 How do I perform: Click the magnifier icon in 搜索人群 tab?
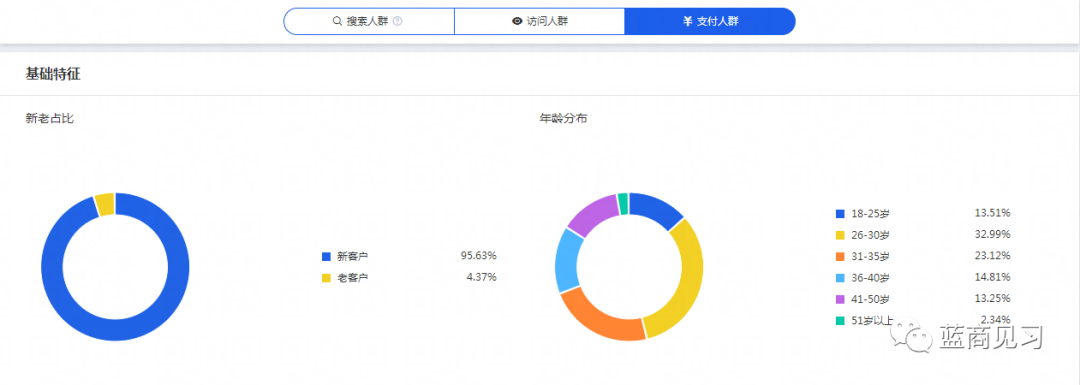coord(338,21)
